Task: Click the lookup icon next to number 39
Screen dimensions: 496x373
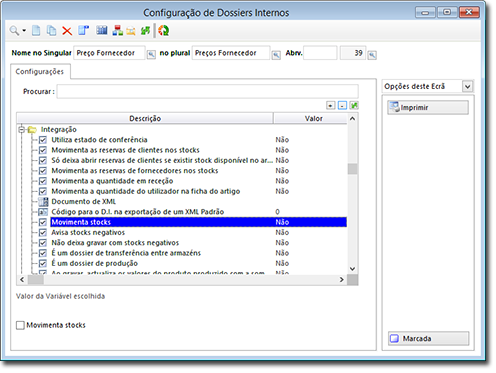Action: click(x=372, y=55)
